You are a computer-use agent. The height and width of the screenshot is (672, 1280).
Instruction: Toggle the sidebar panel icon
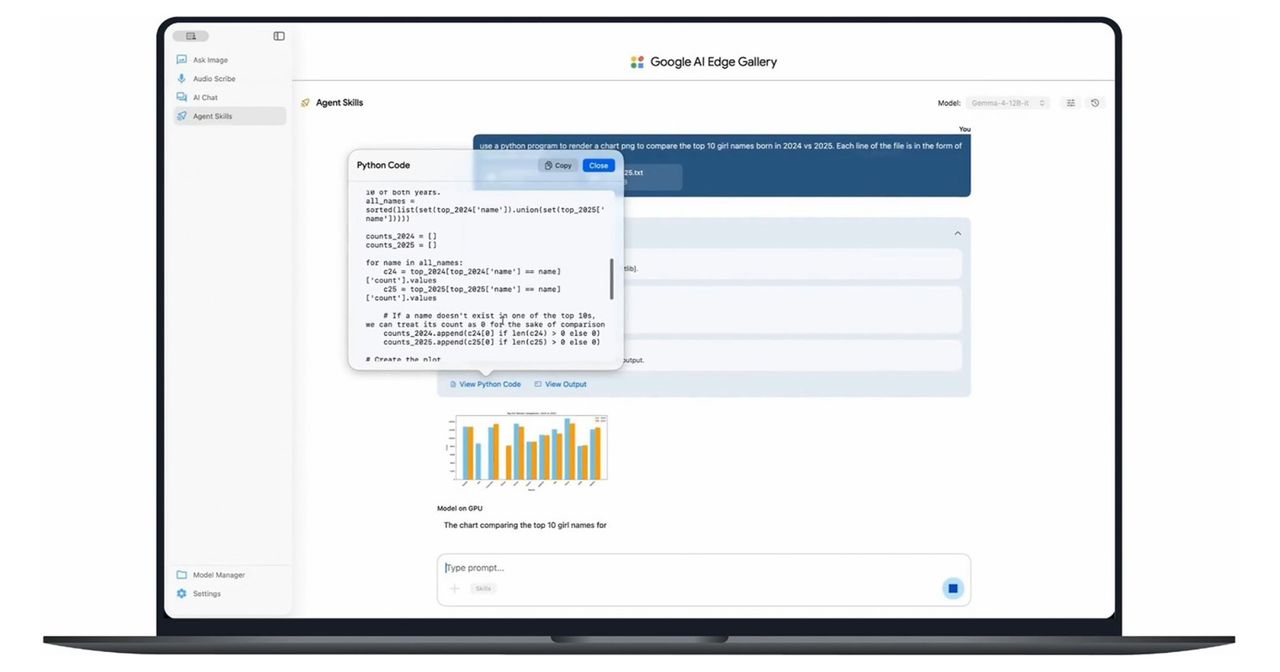click(x=279, y=36)
